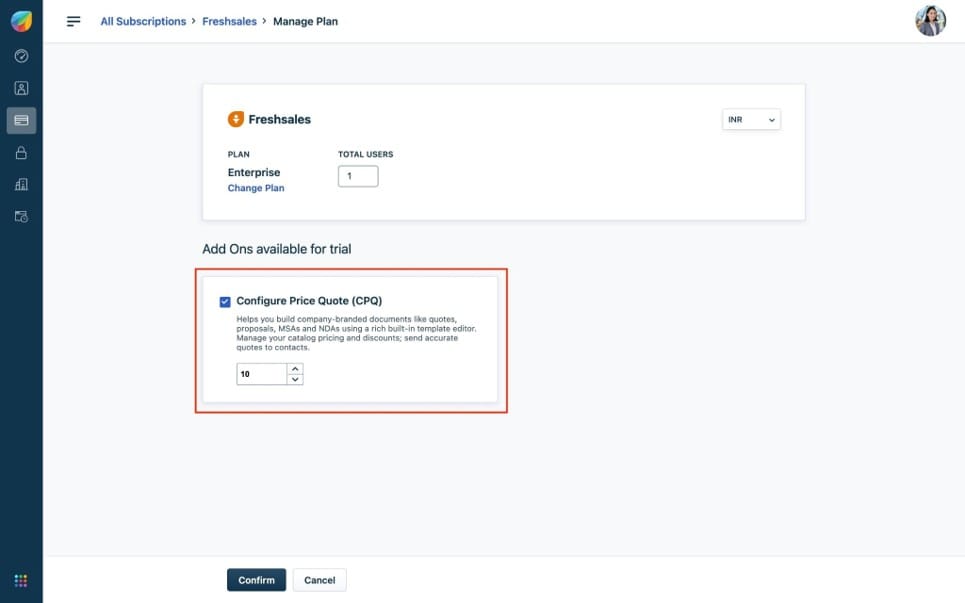
Task: Click the Freshworks logo in sidebar
Action: (21, 21)
